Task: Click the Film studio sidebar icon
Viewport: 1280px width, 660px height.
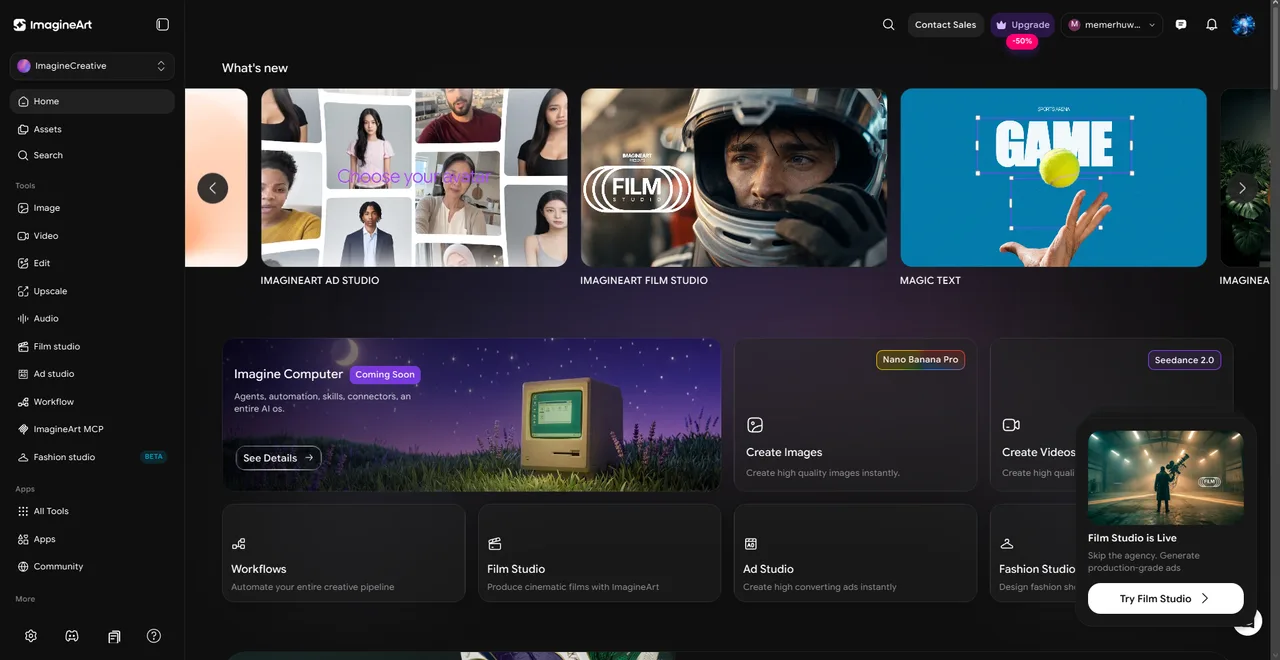Action: (23, 346)
